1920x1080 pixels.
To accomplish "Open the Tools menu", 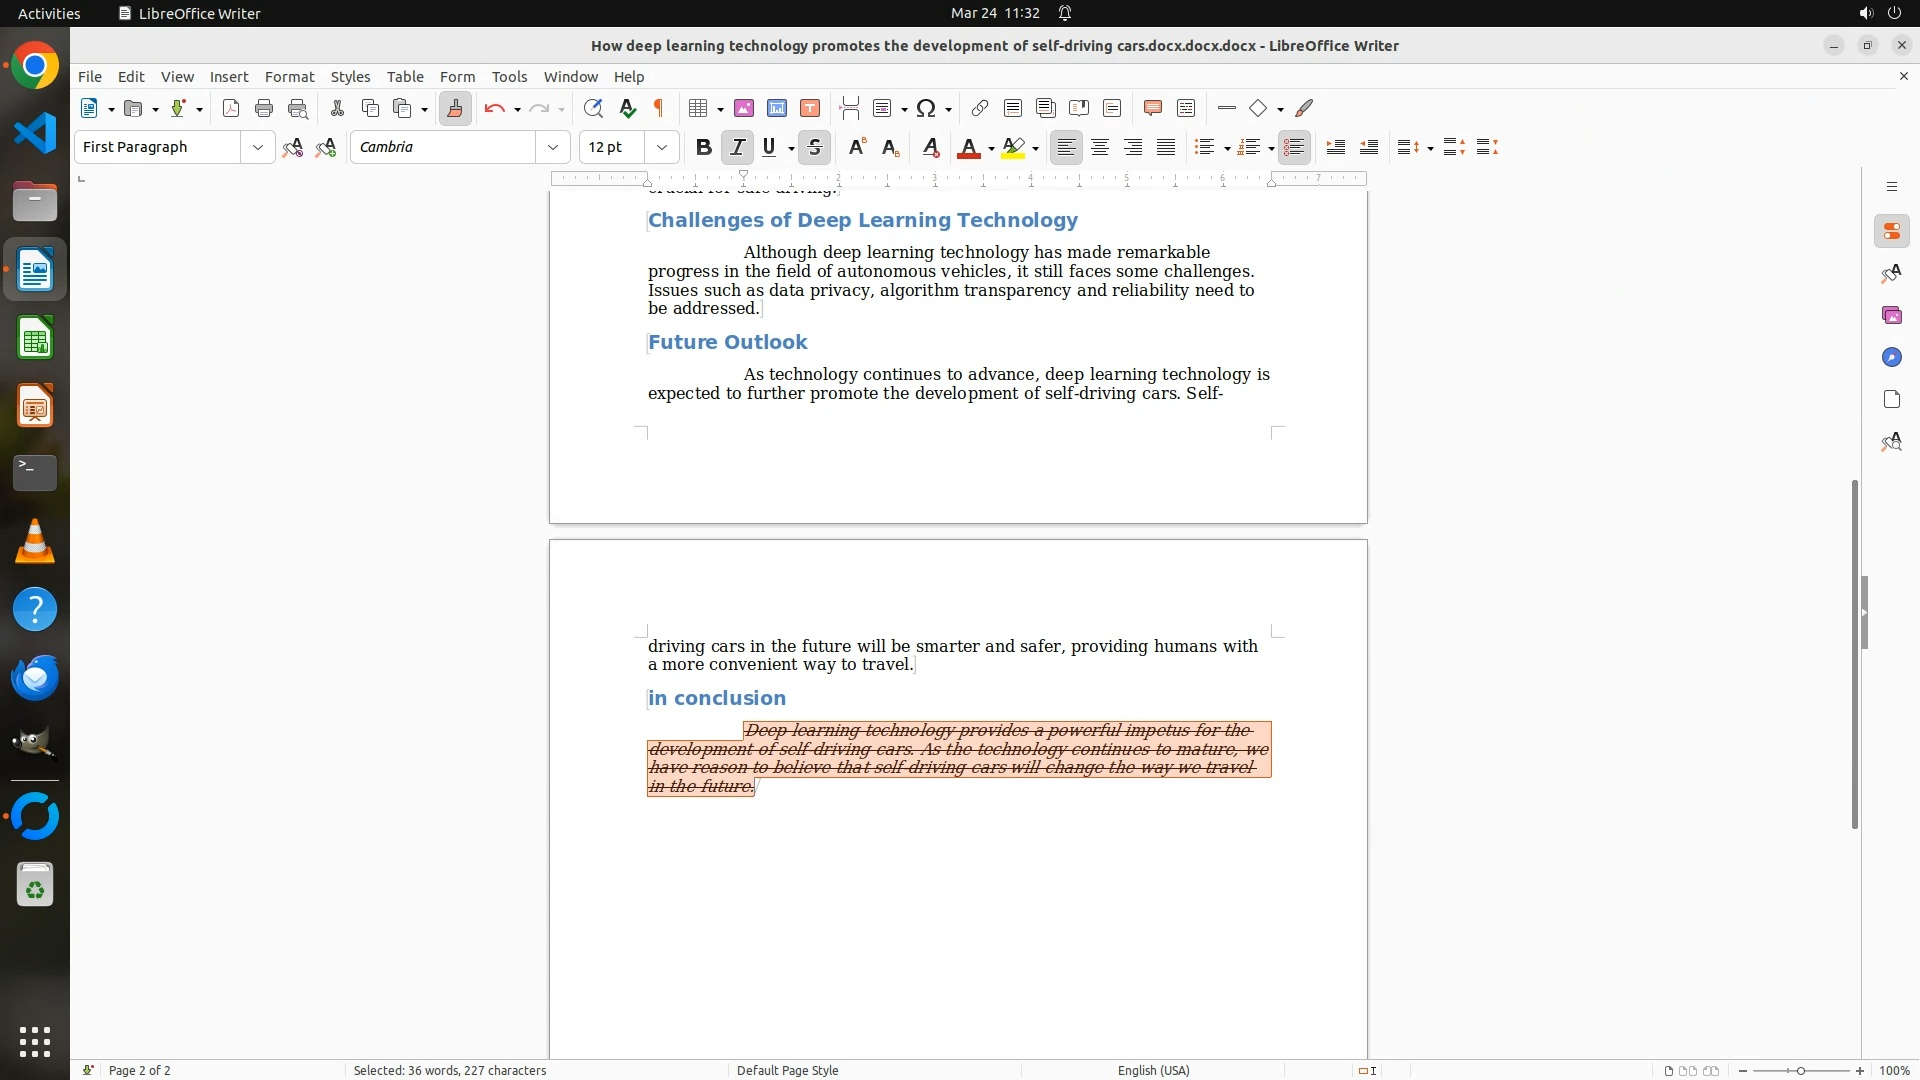I will point(509,77).
